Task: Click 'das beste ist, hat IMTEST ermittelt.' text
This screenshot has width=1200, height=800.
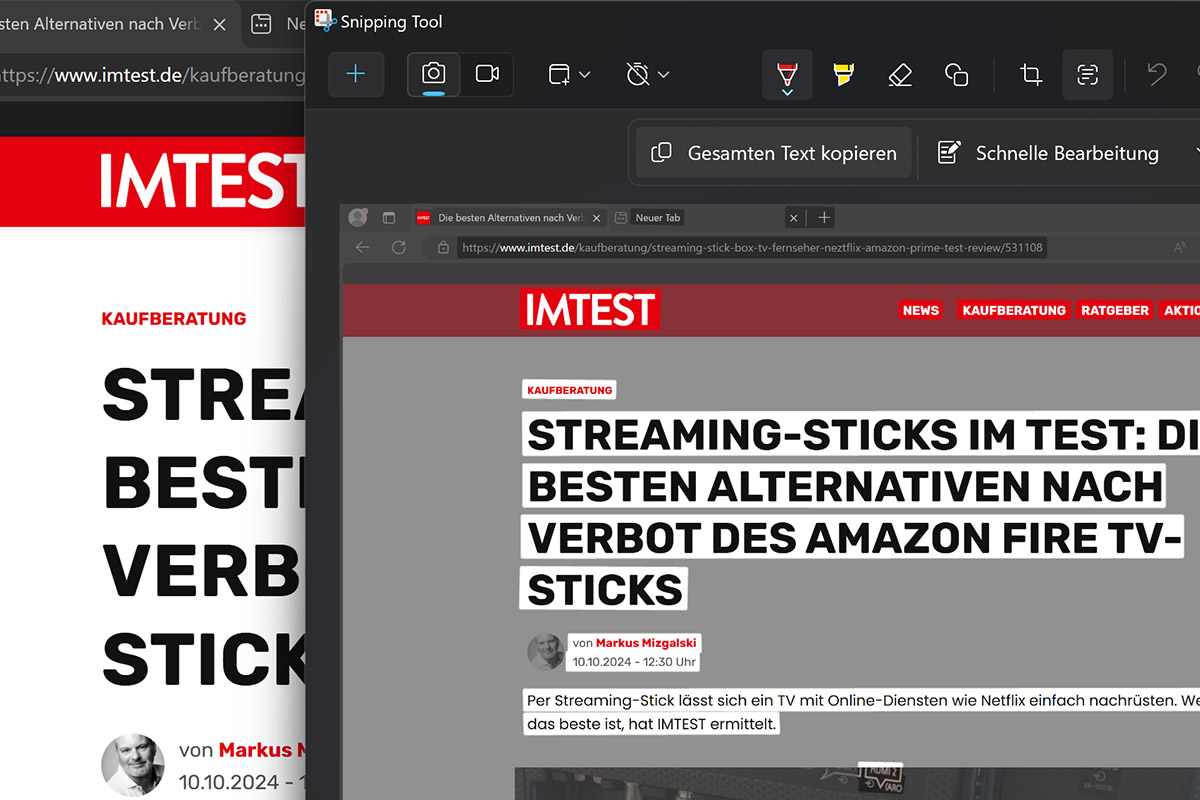Action: (651, 724)
